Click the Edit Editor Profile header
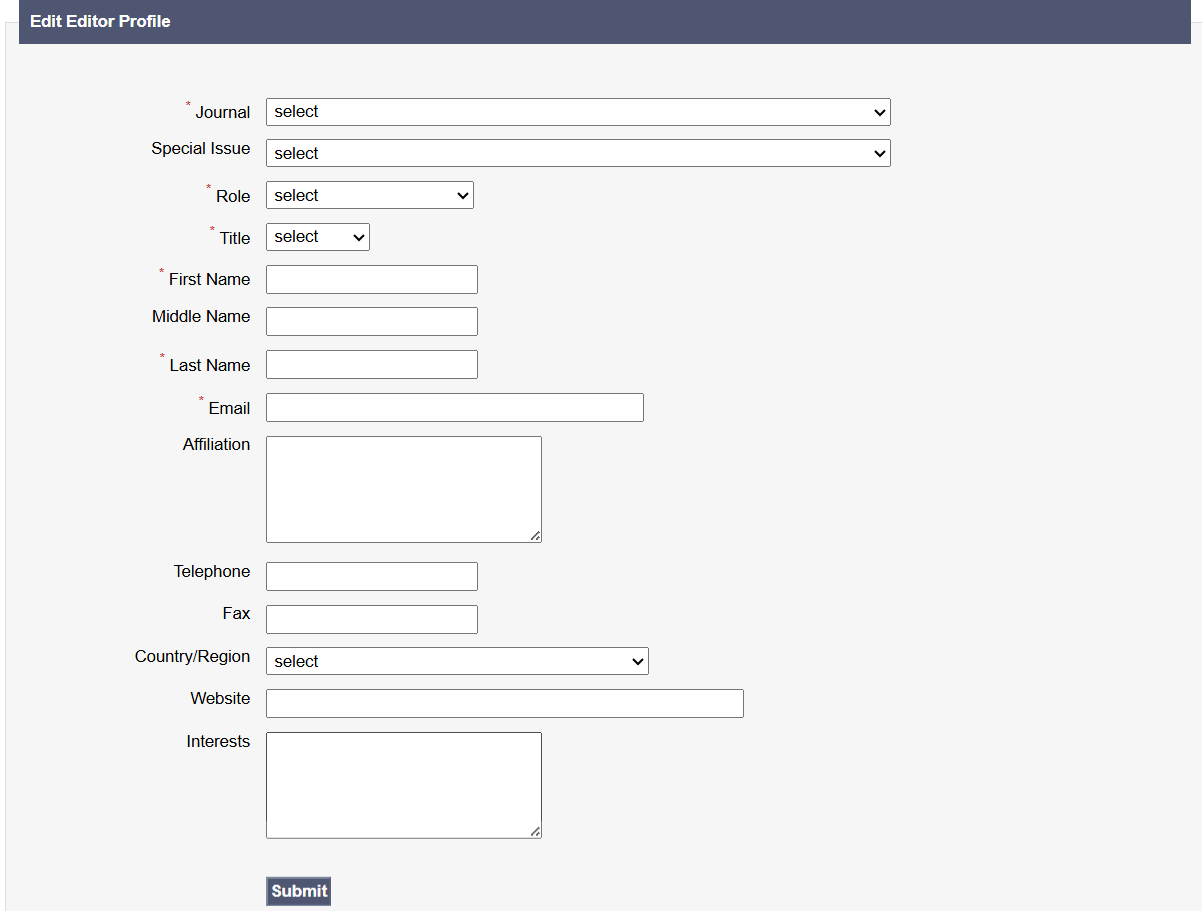Screen dimensions: 1202x911 pyautogui.click(x=100, y=21)
